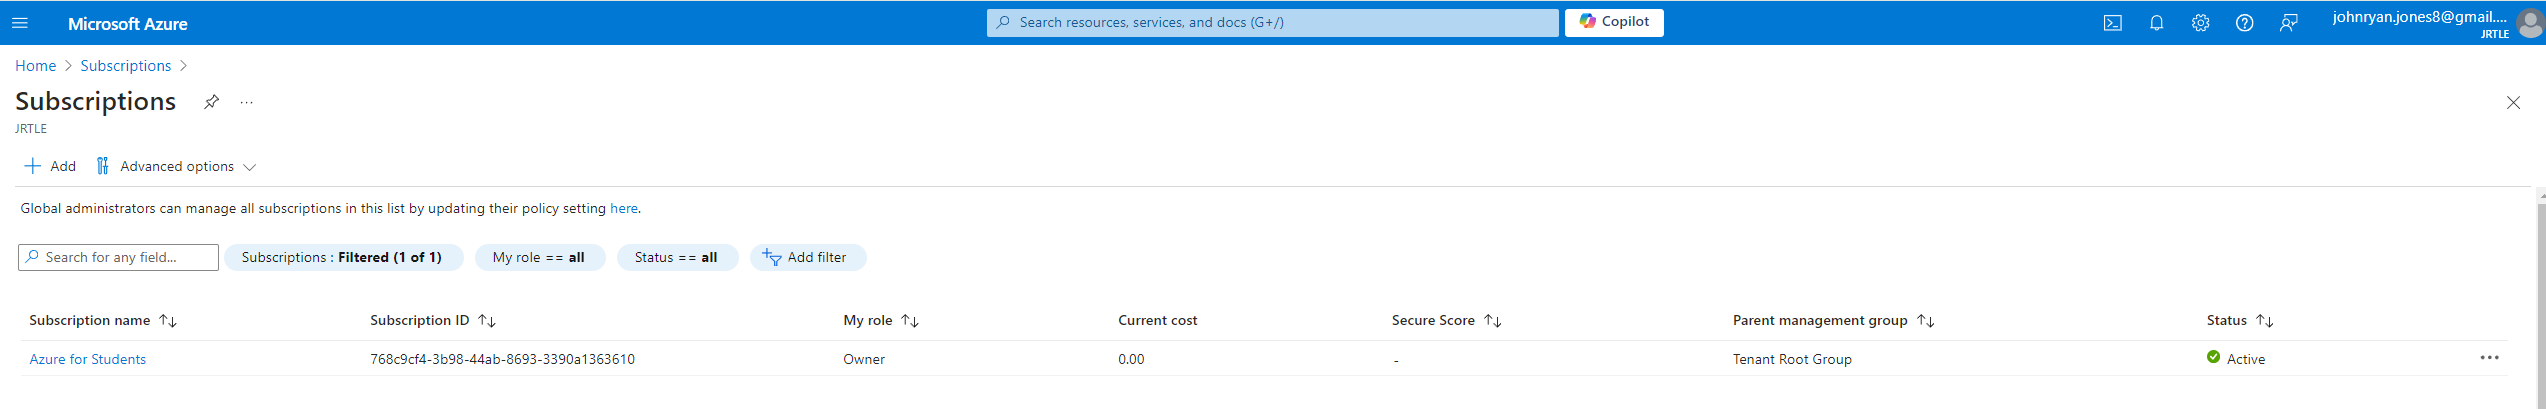The image size is (2546, 409).
Task: Open row actions ellipsis for Azure for Students
Action: (x=2489, y=358)
